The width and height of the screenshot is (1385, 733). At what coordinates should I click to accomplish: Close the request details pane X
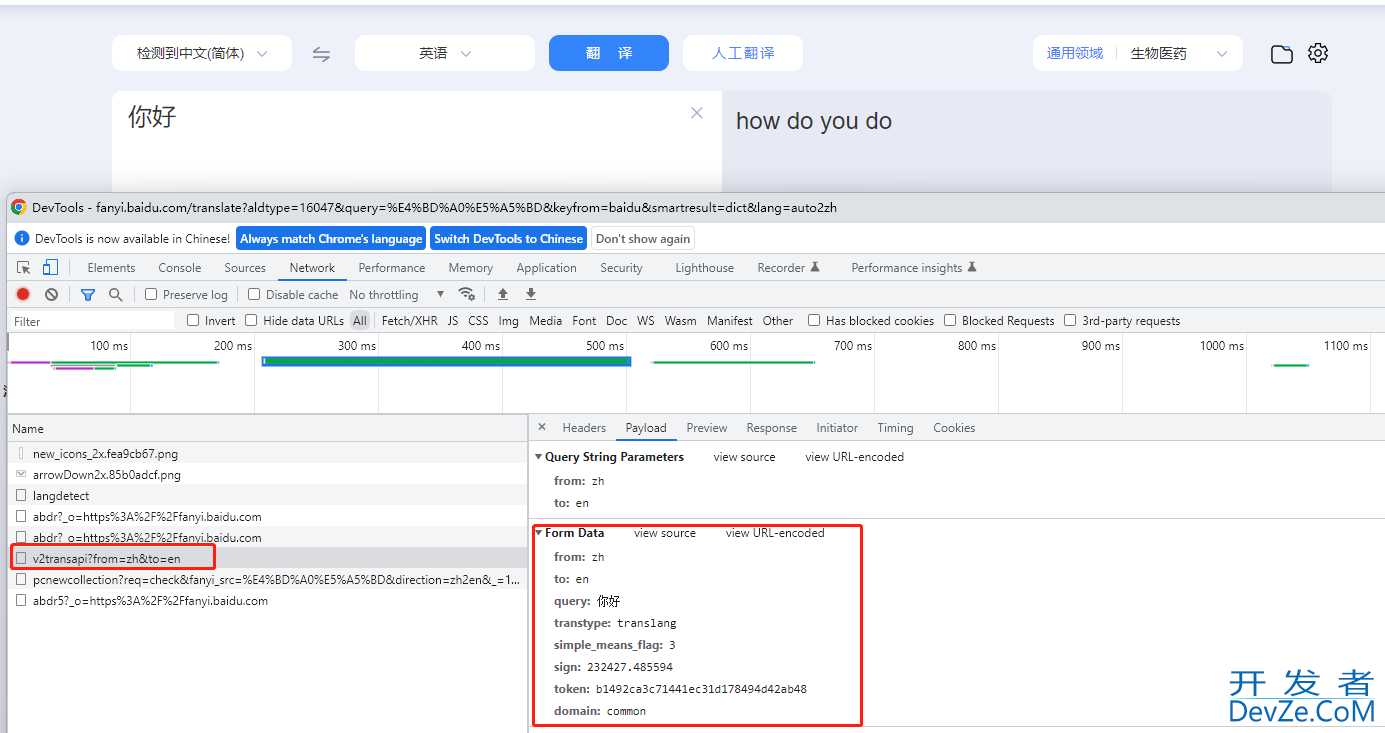(x=542, y=427)
